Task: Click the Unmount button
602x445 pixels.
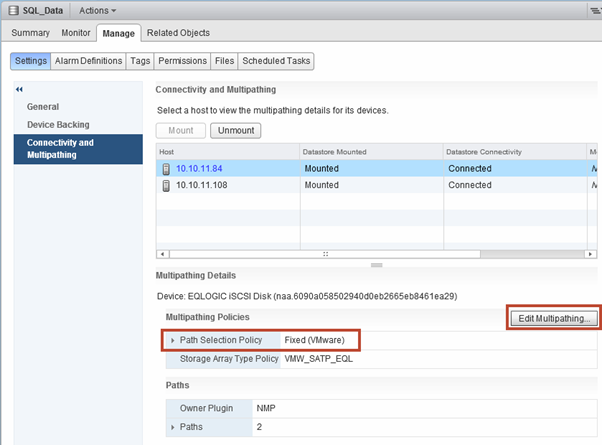Action: [x=236, y=131]
